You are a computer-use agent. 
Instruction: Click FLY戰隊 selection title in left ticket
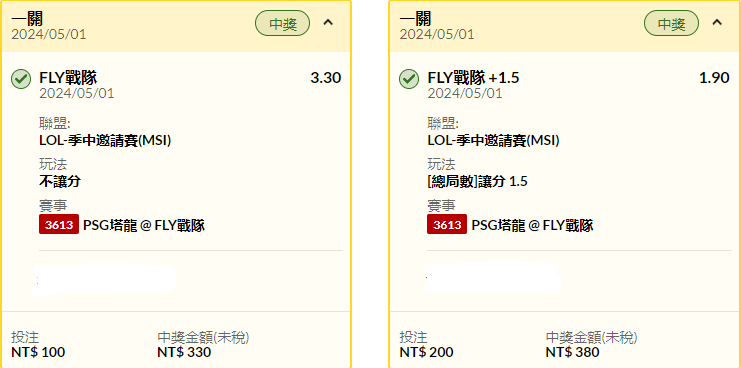[68, 78]
